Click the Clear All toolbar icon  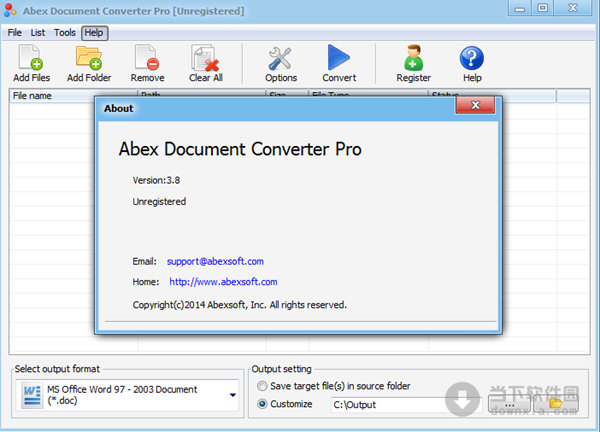[x=205, y=58]
